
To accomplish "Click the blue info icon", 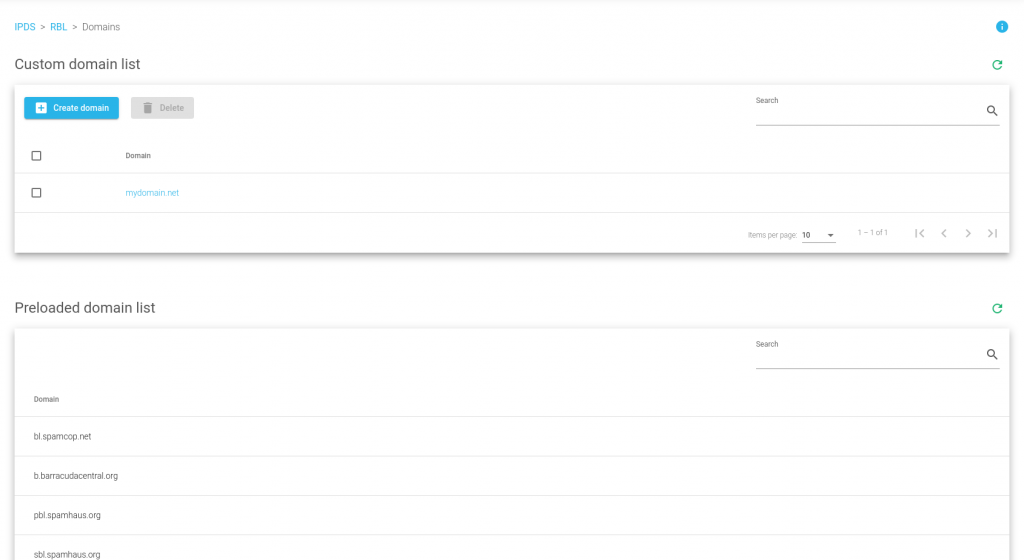I will coord(1001,27).
